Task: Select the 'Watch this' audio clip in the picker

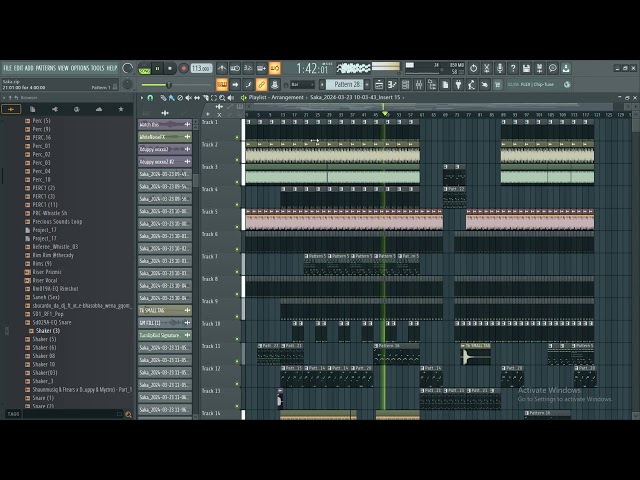Action: click(165, 124)
